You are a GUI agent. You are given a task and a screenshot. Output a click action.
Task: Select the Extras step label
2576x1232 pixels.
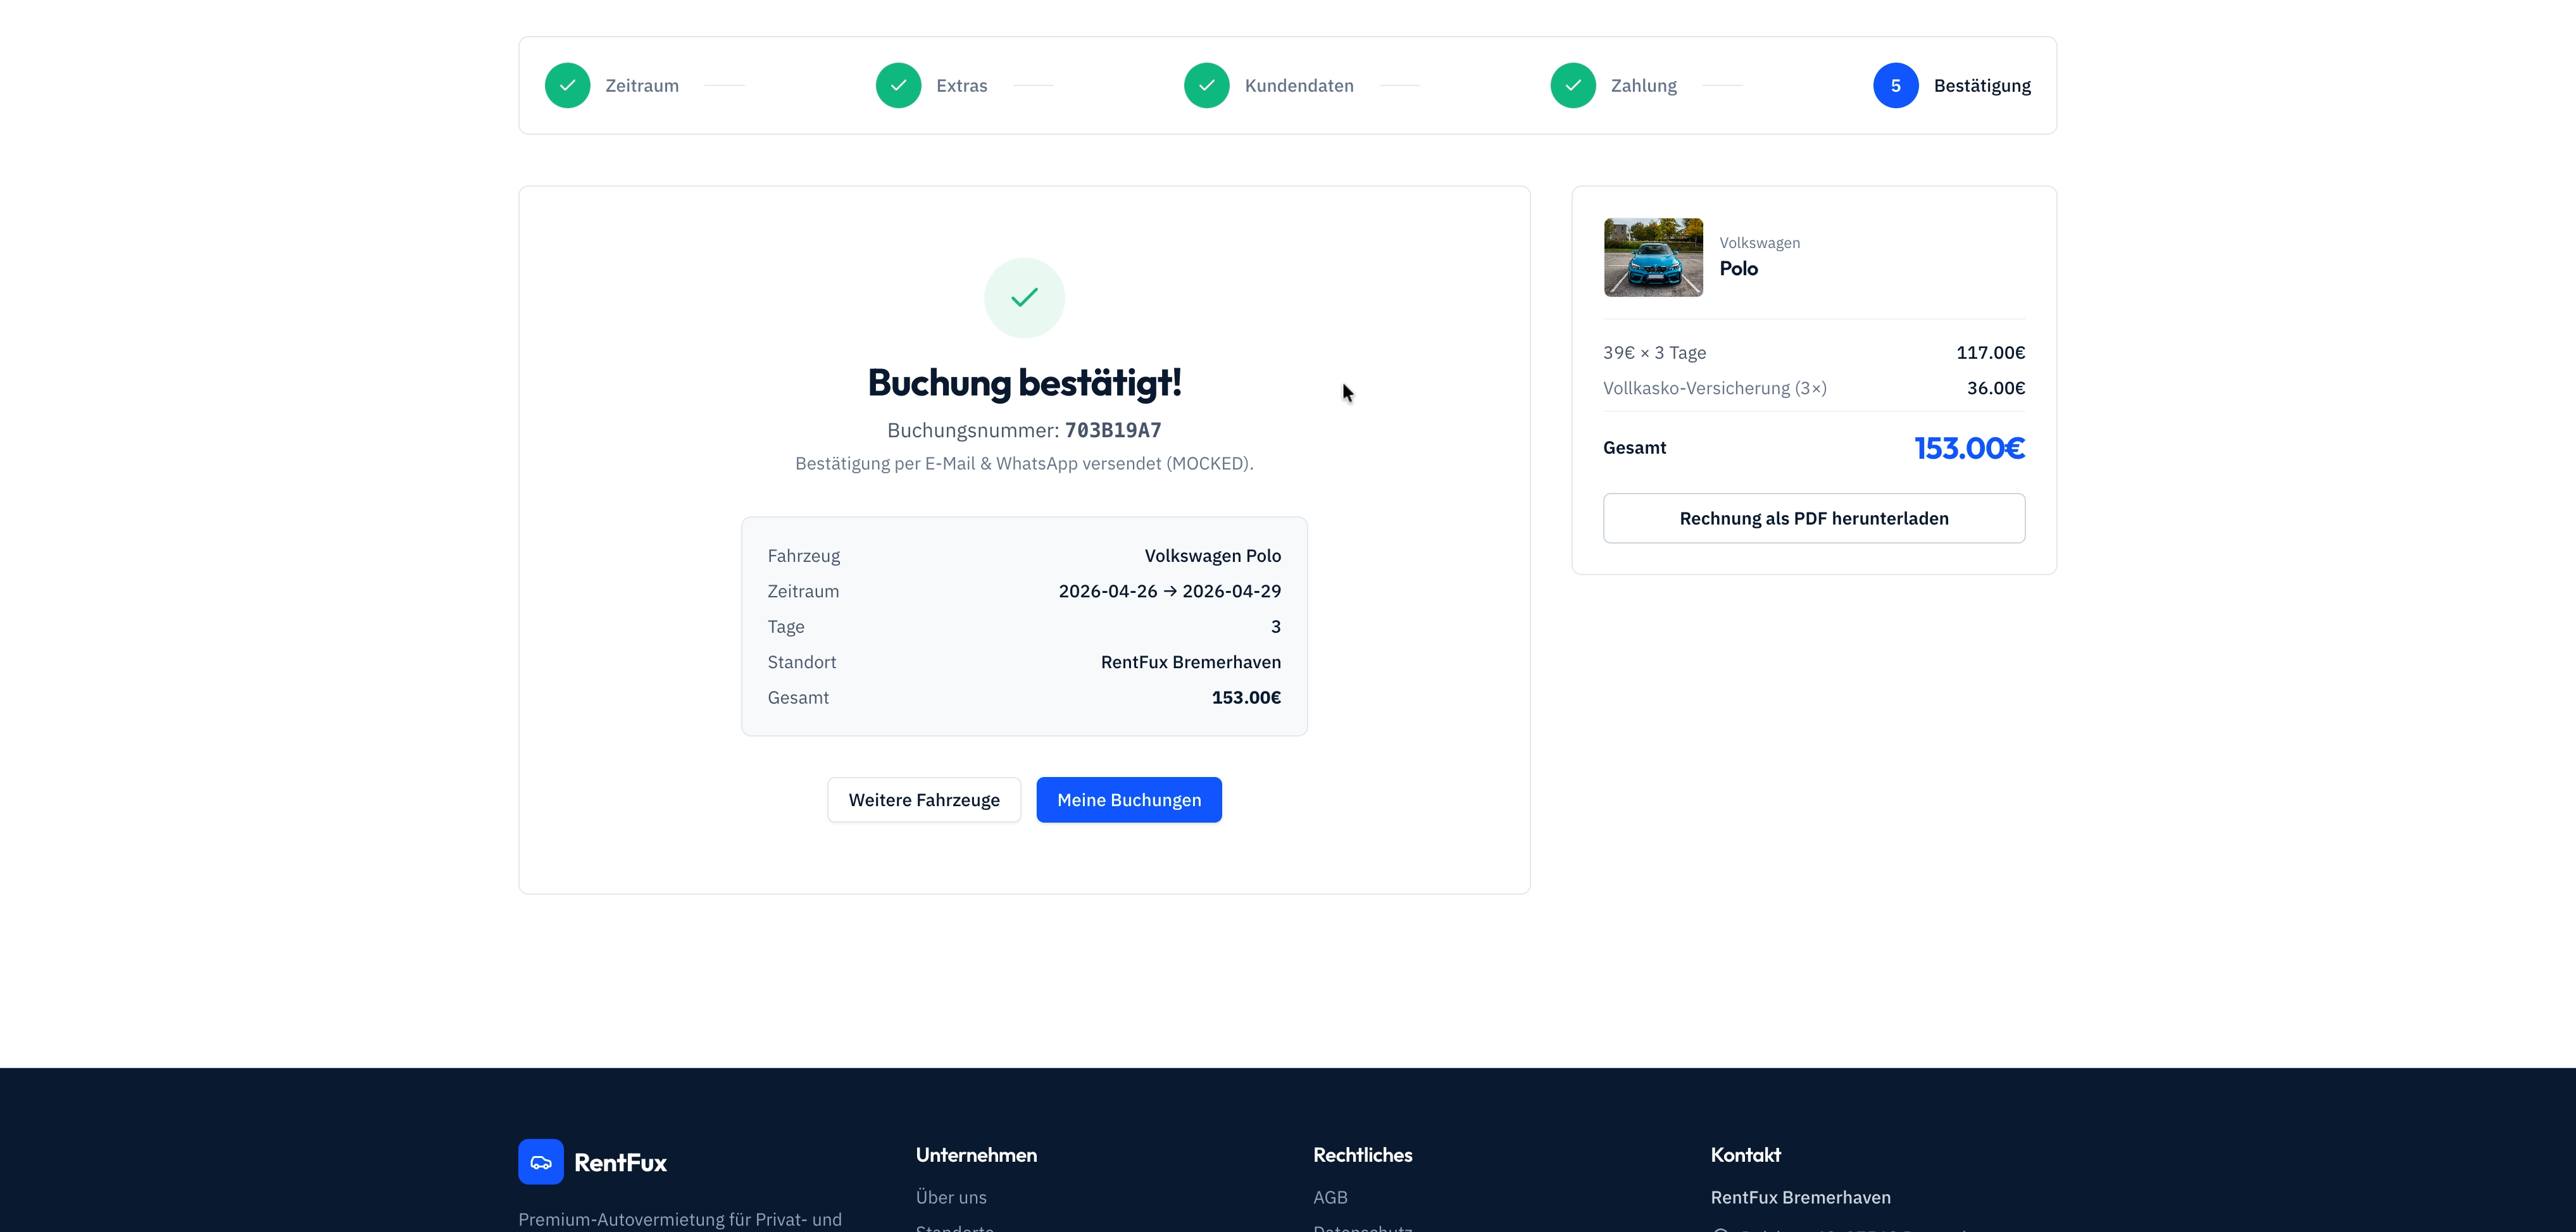pyautogui.click(x=961, y=86)
